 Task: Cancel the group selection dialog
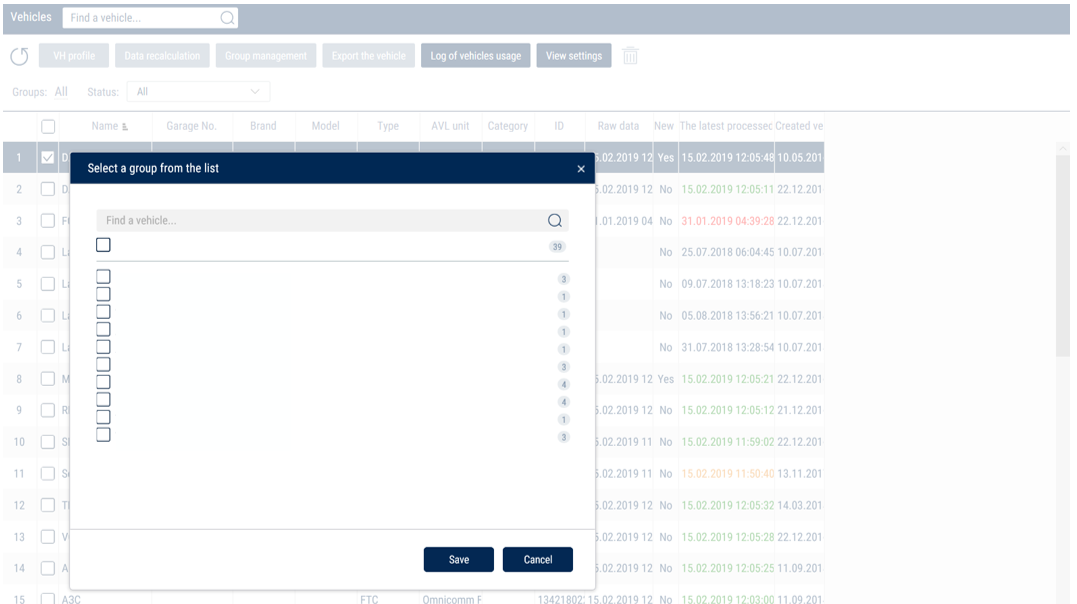[538, 559]
